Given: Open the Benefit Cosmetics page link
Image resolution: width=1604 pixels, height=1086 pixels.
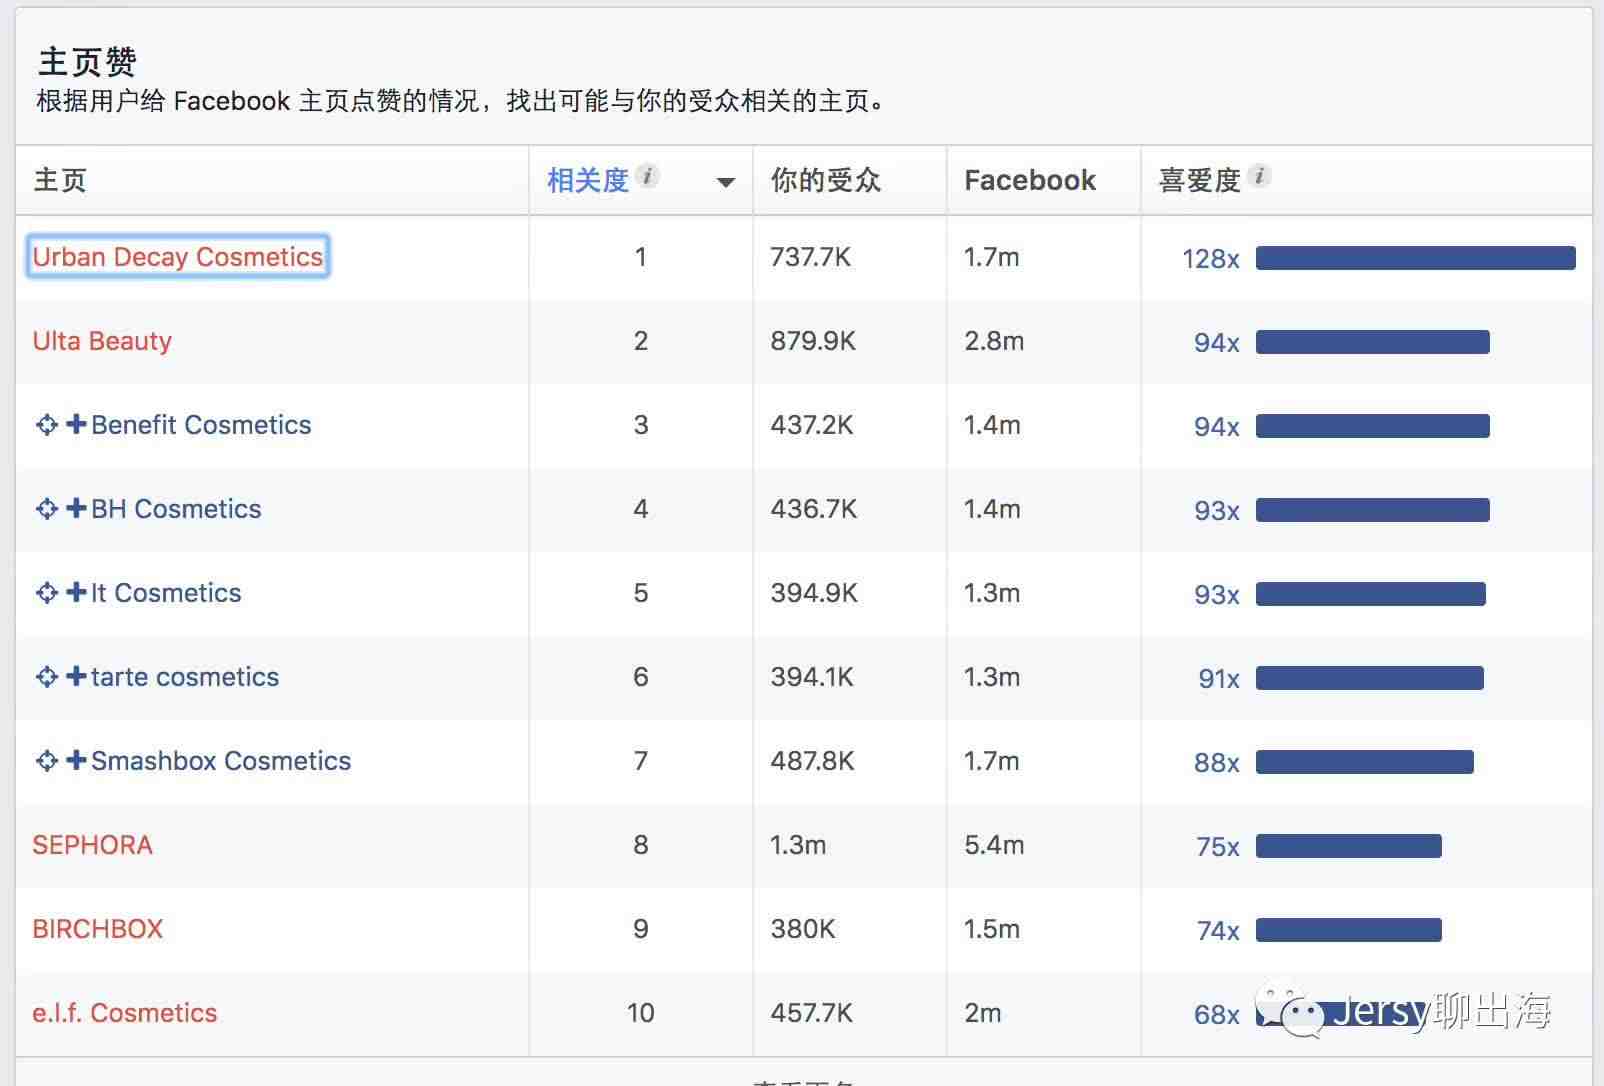Looking at the screenshot, I should click(201, 425).
